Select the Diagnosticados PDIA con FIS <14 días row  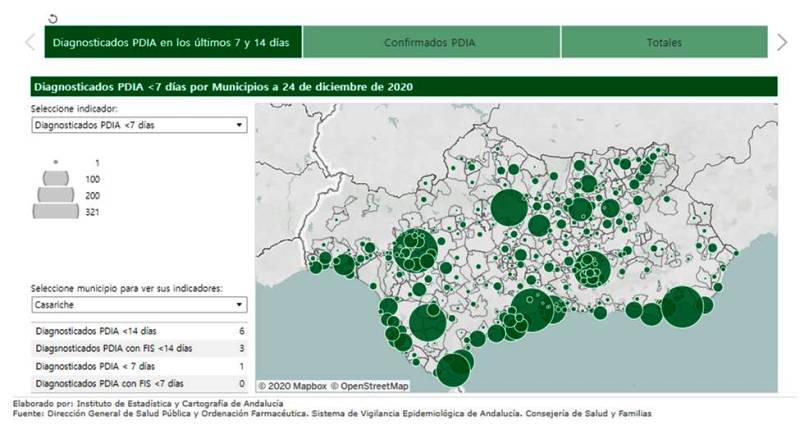point(138,348)
